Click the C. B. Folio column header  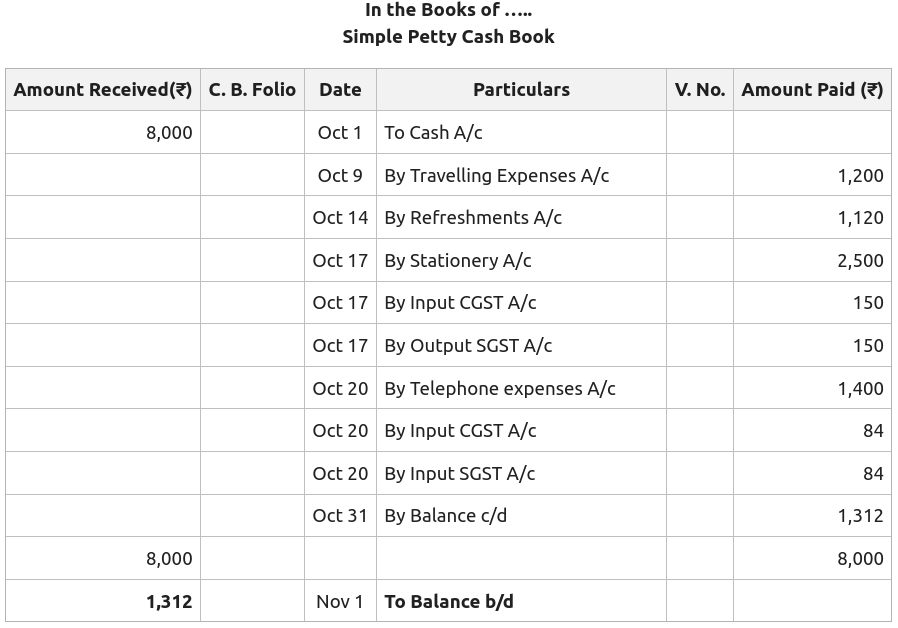[252, 90]
